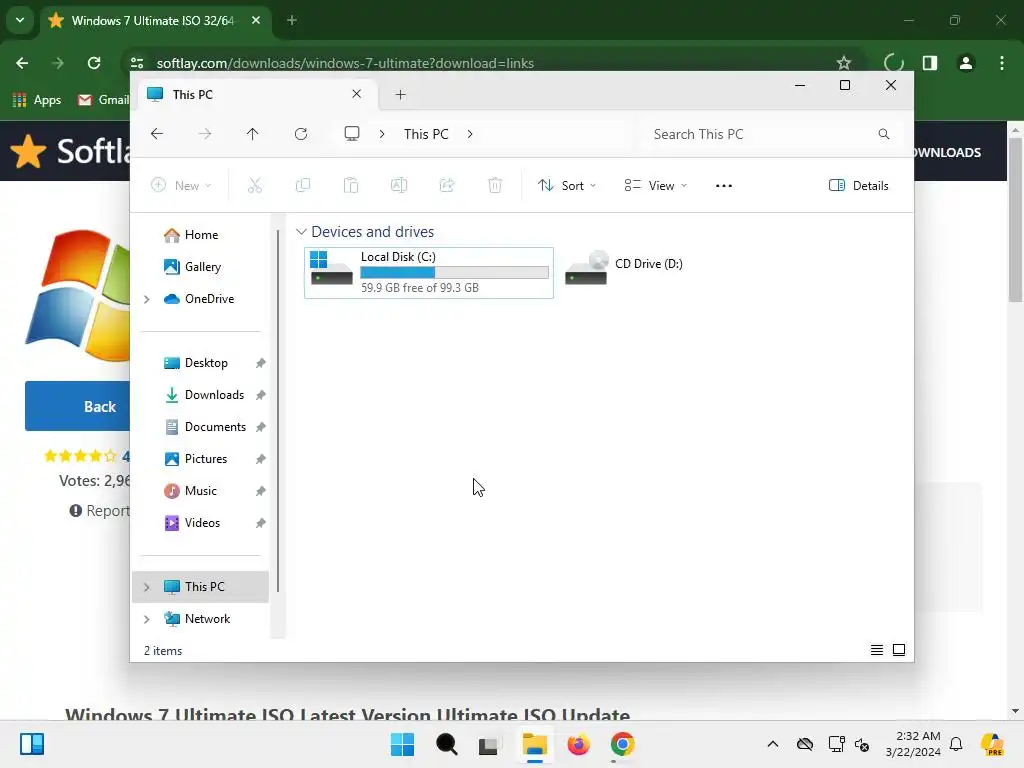This screenshot has height=768, width=1024.
Task: Click the pin icon beside Documents
Action: 261,427
